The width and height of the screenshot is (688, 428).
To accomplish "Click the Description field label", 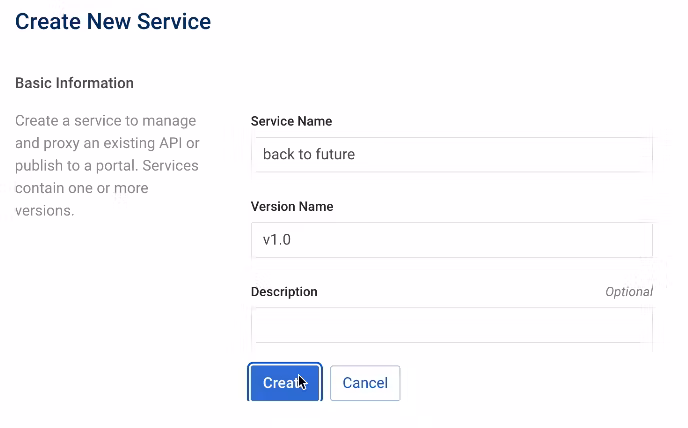I will 284,292.
